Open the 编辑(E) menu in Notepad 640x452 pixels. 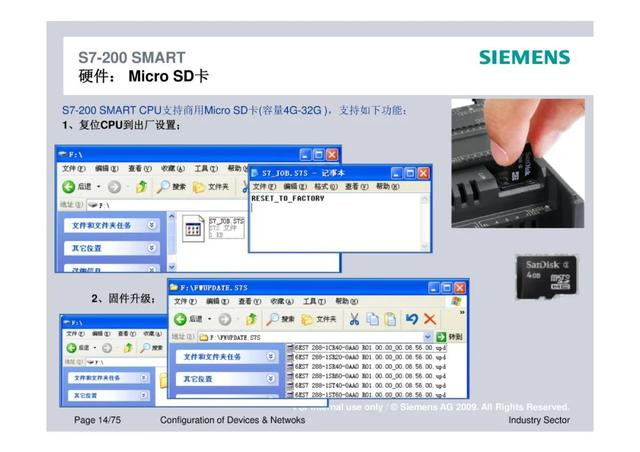295,187
